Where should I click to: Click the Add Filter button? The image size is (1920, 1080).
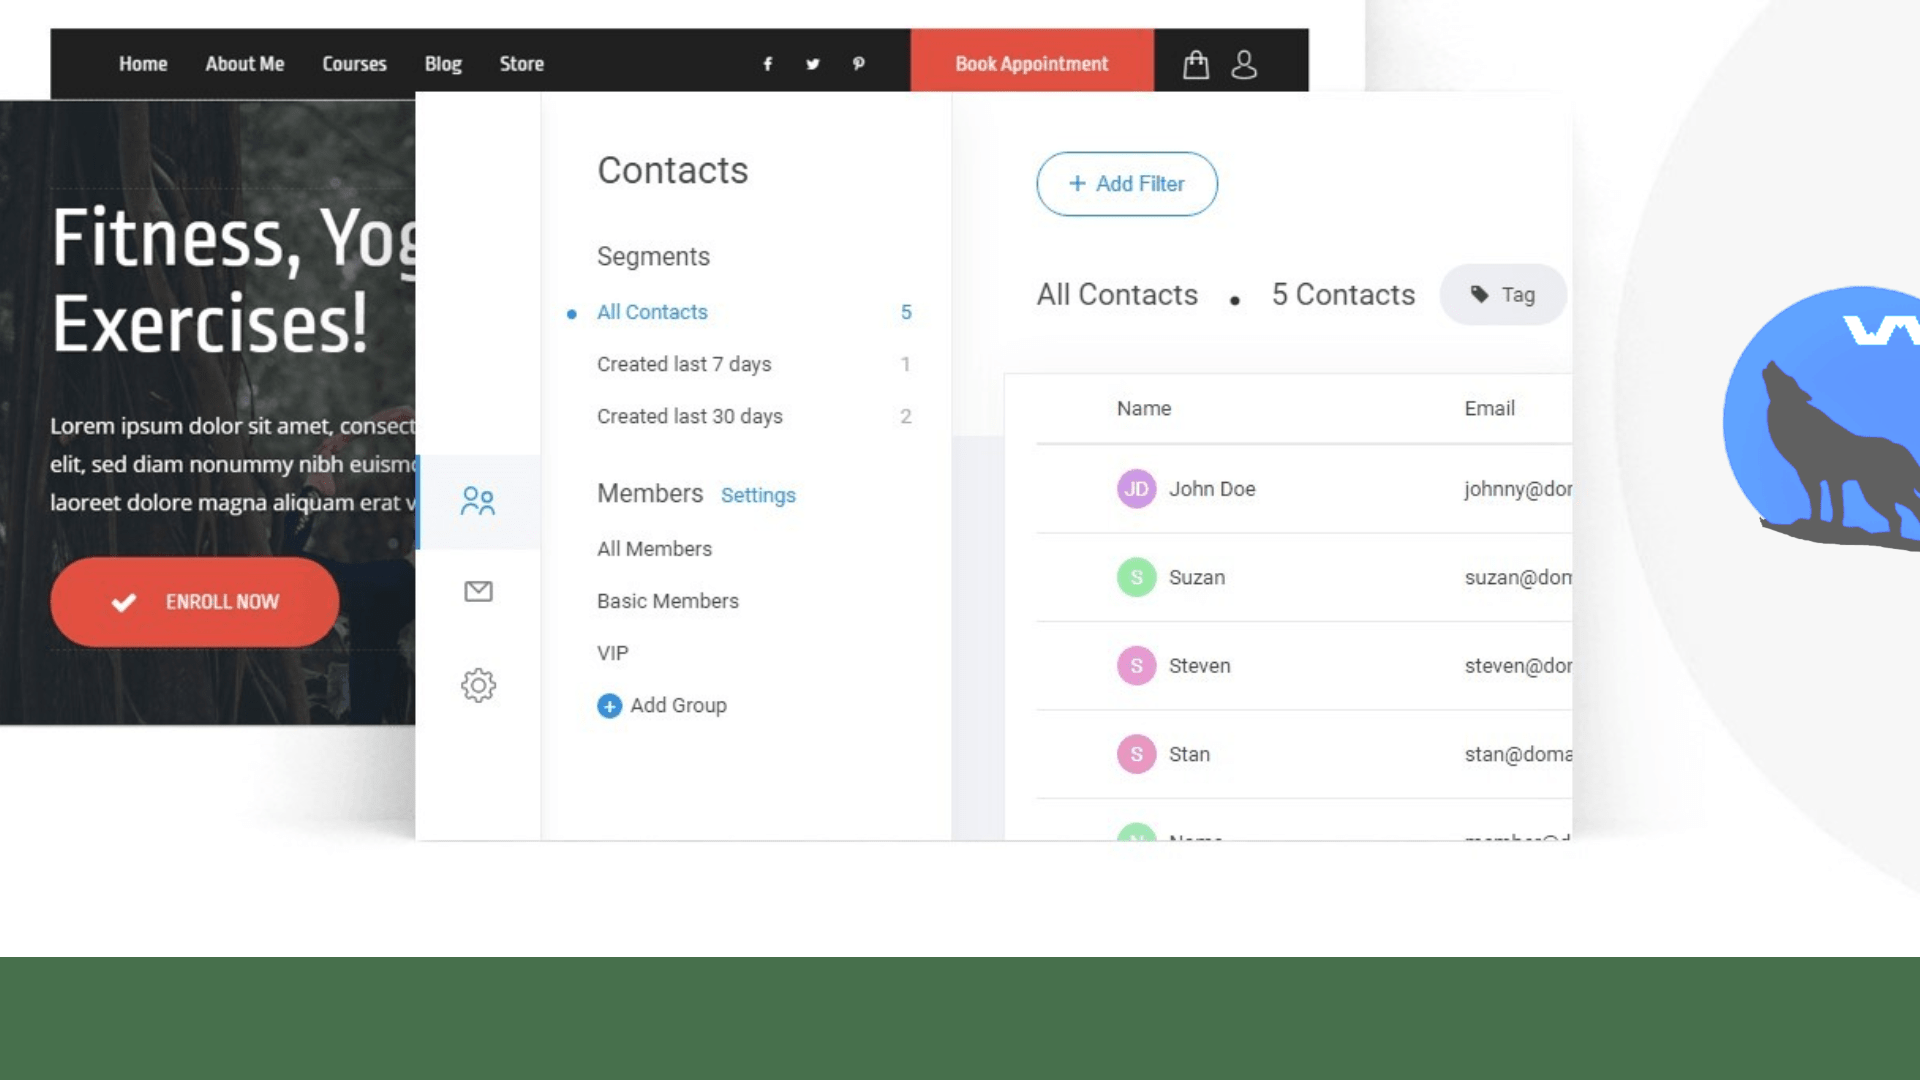click(1126, 184)
